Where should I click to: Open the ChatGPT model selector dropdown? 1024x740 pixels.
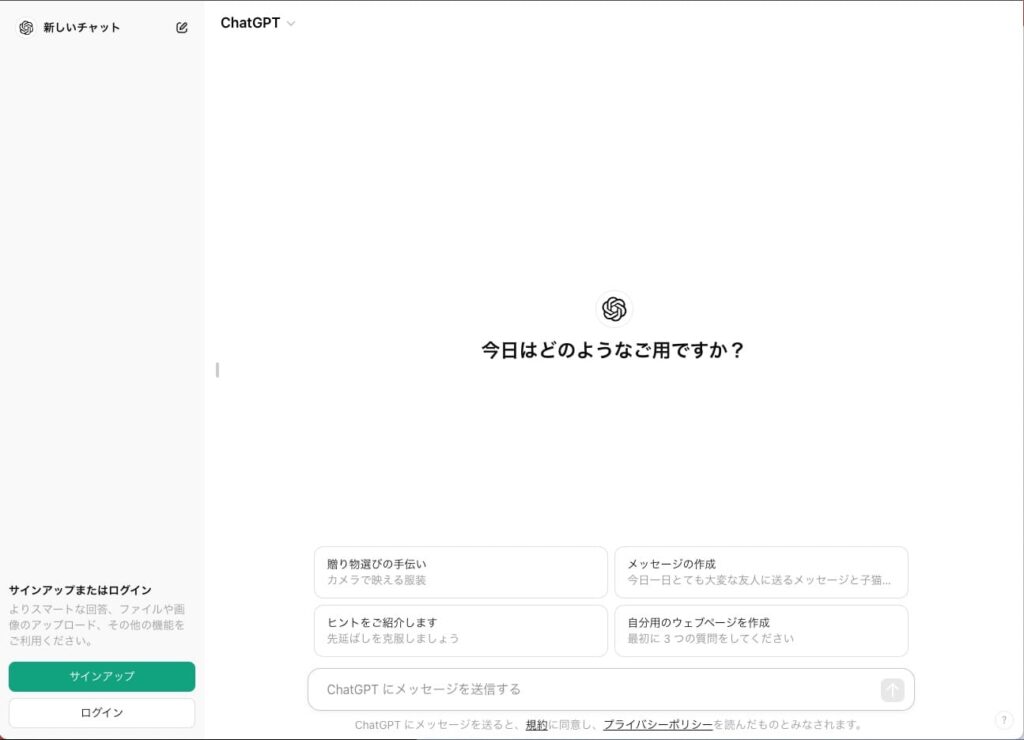click(257, 23)
